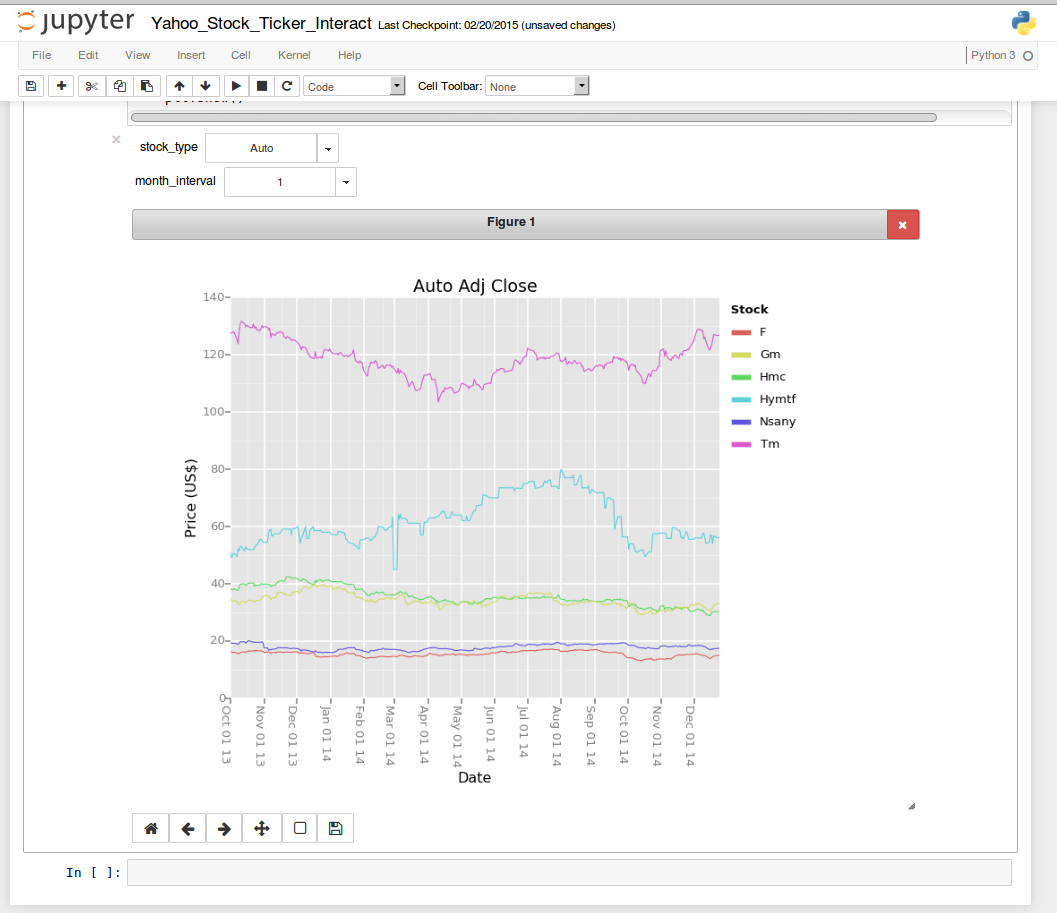Image resolution: width=1057 pixels, height=913 pixels.
Task: Move the selected cell down with the arrow
Action: coord(206,86)
